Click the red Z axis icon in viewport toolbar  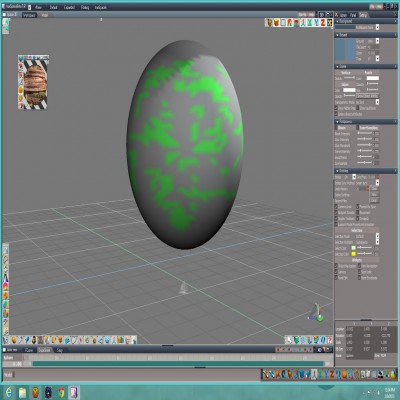point(323,23)
